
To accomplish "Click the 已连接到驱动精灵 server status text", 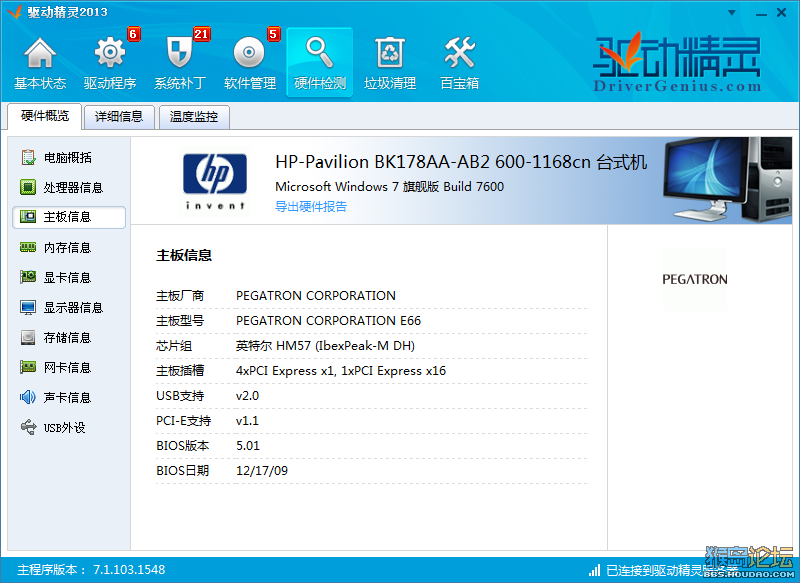I will pos(671,570).
